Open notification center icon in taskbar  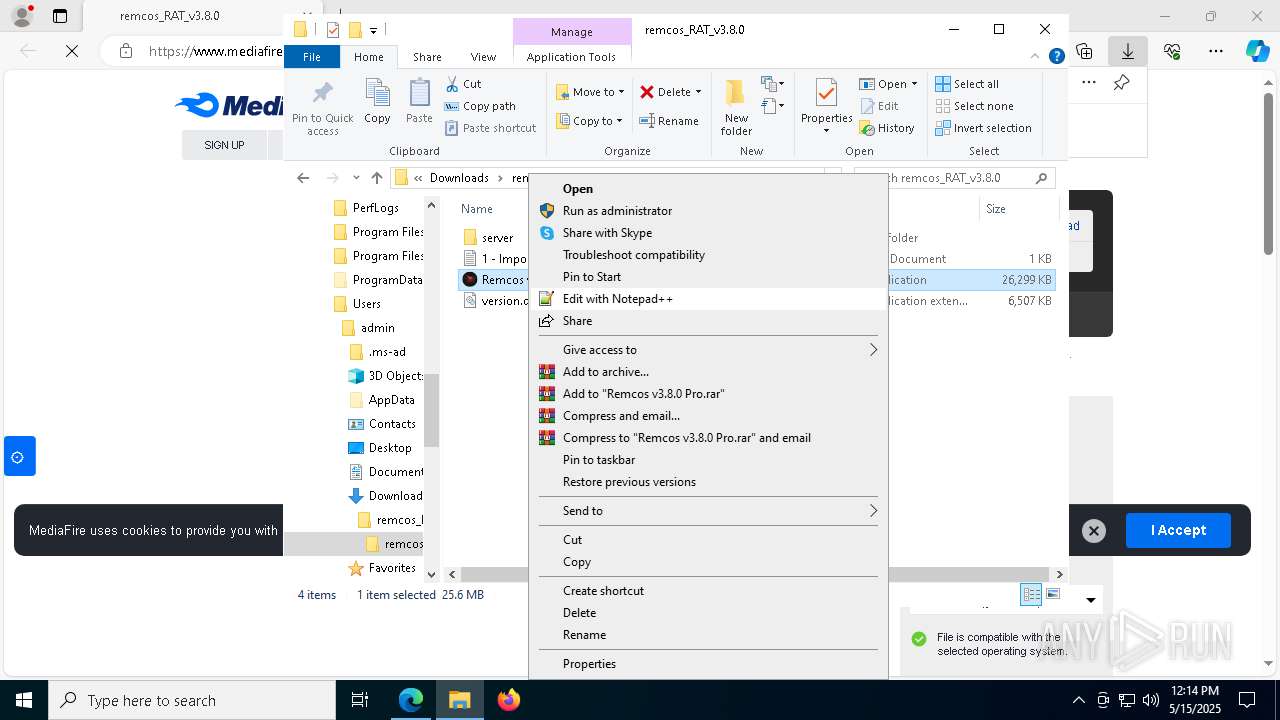coord(1247,700)
